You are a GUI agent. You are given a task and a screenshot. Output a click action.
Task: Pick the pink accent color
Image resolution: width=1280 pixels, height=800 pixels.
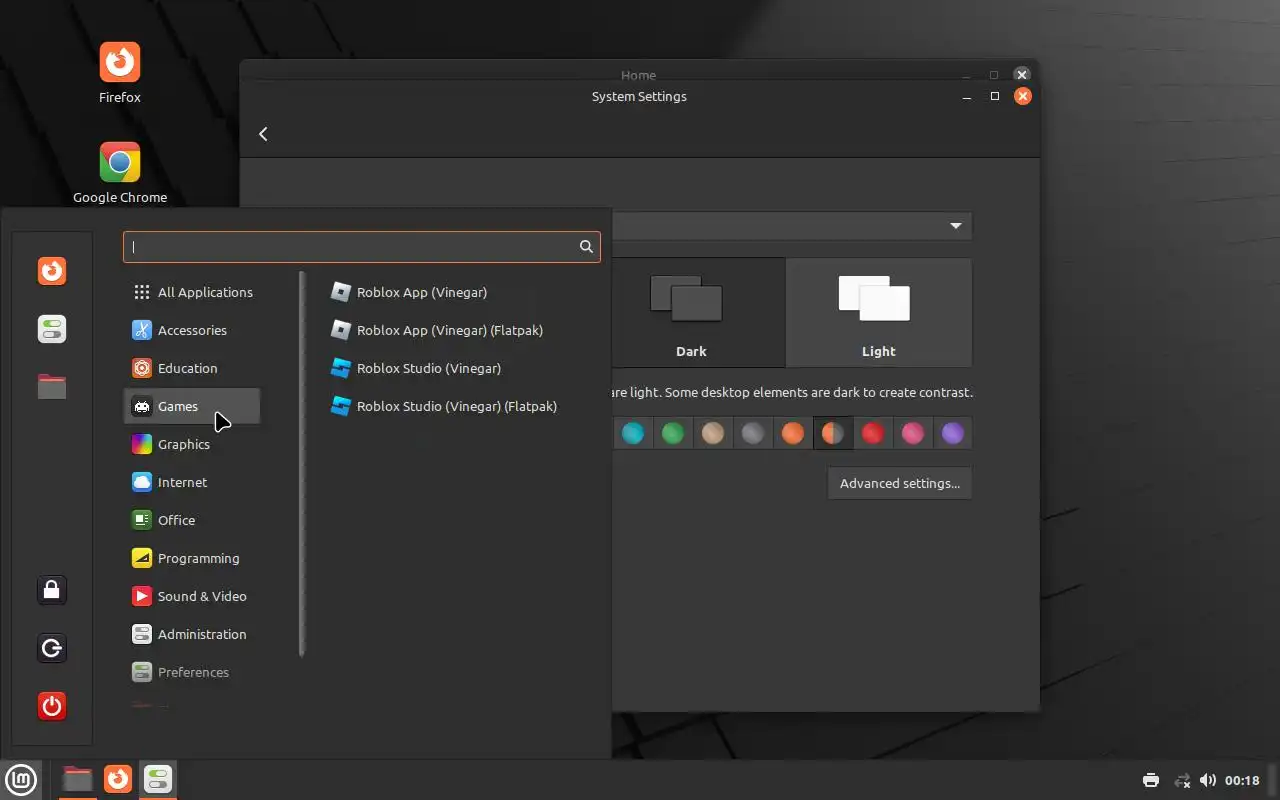913,433
